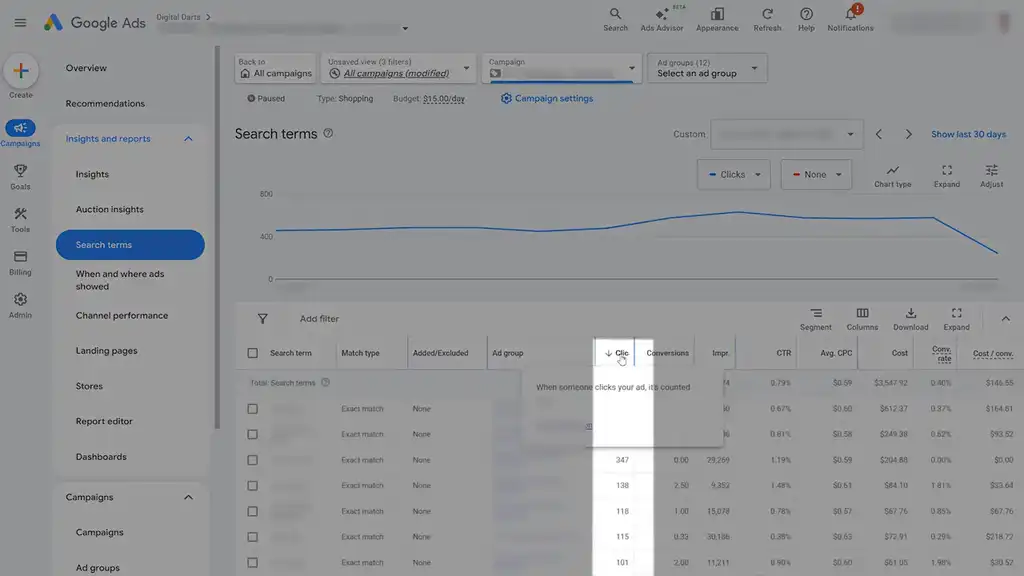
Task: Click the Create plus button
Action: [21, 71]
